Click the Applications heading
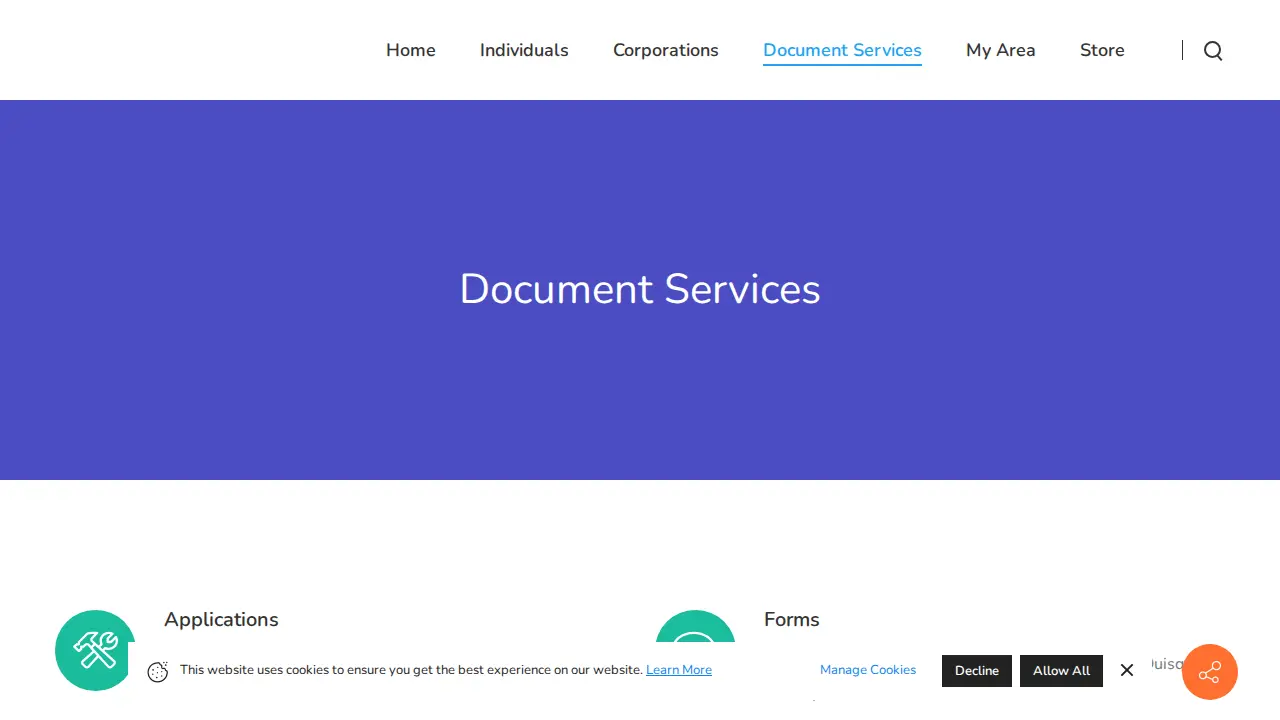The height and width of the screenshot is (720, 1280). [x=221, y=619]
